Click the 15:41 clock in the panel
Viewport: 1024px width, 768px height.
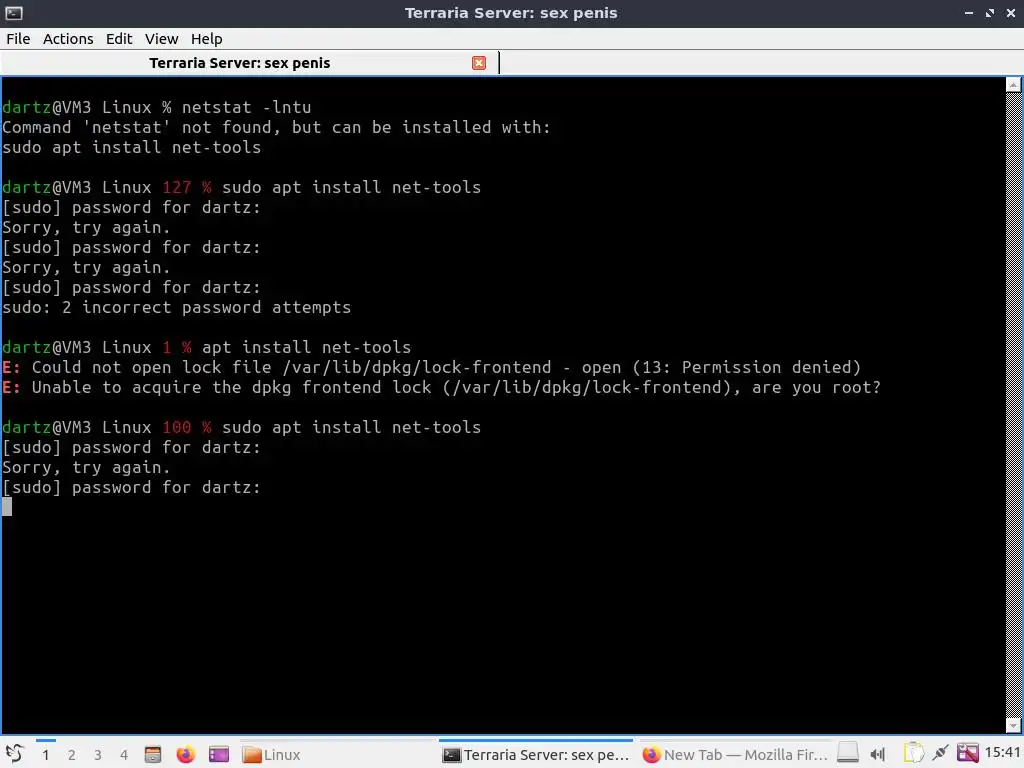1002,753
